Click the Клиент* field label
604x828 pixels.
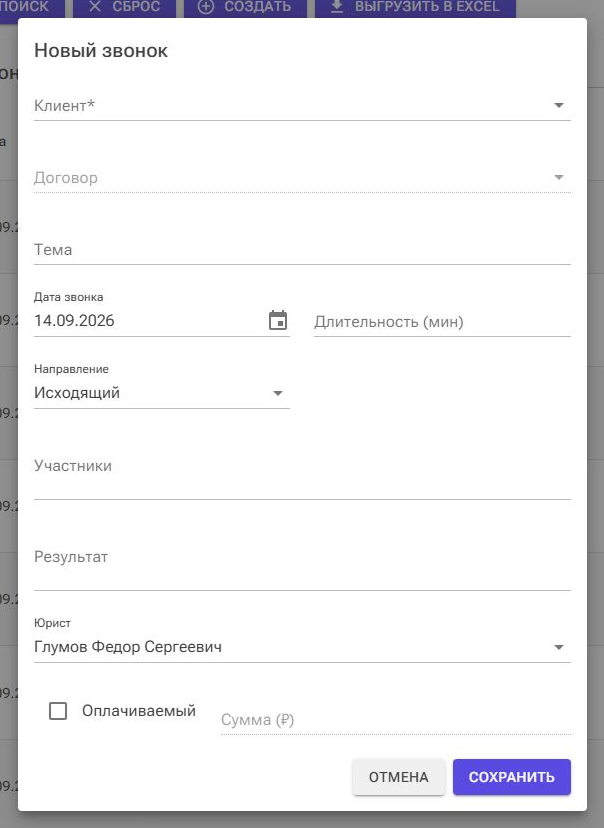click(x=64, y=105)
